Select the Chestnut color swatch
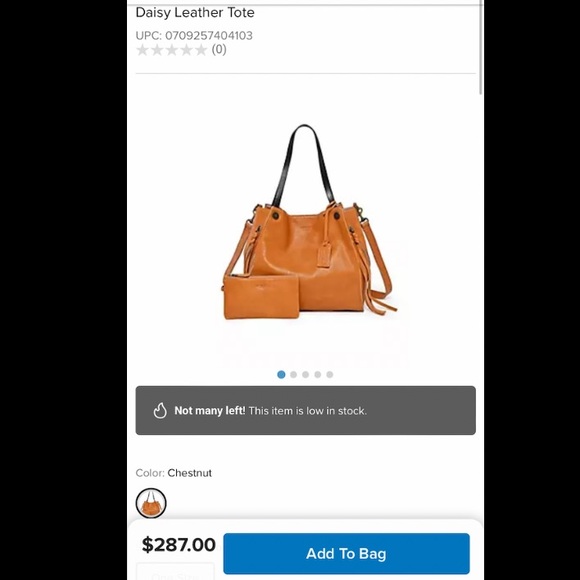 tap(151, 503)
